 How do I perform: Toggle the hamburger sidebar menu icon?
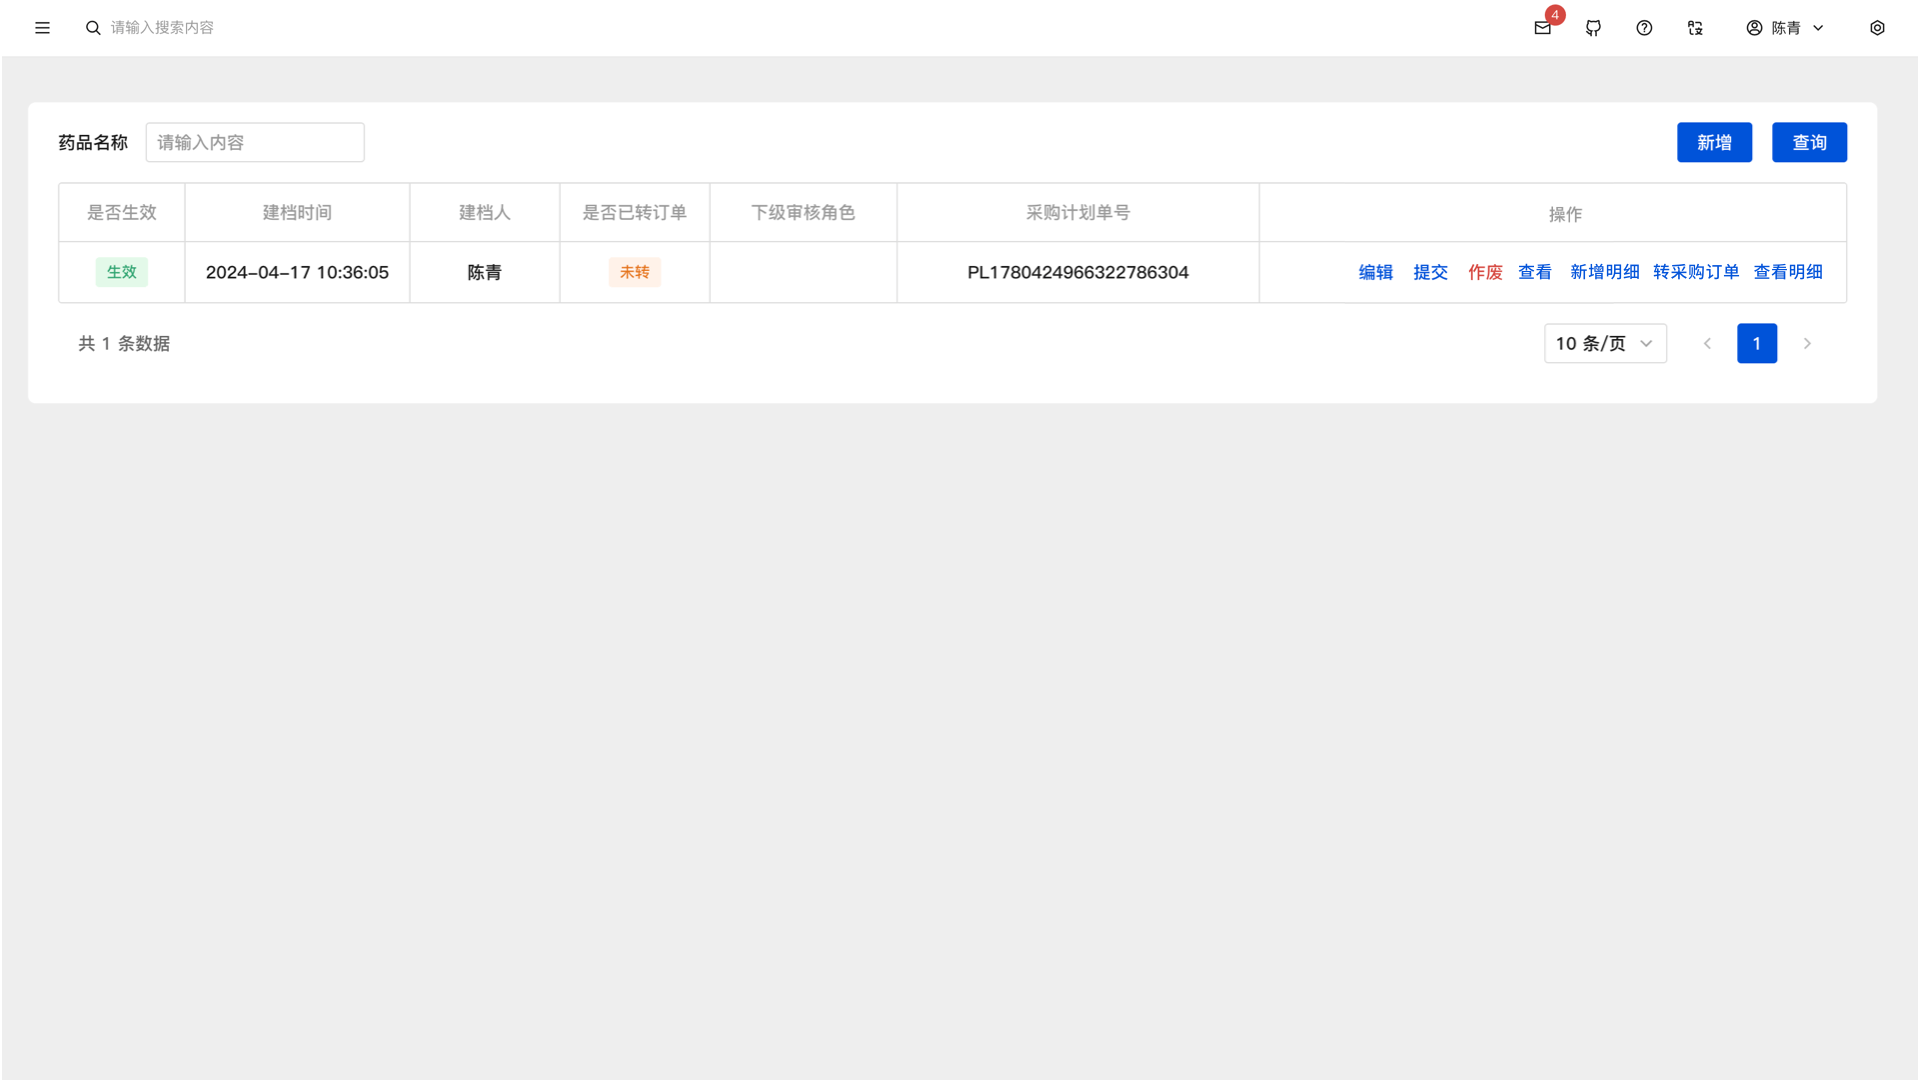42,28
